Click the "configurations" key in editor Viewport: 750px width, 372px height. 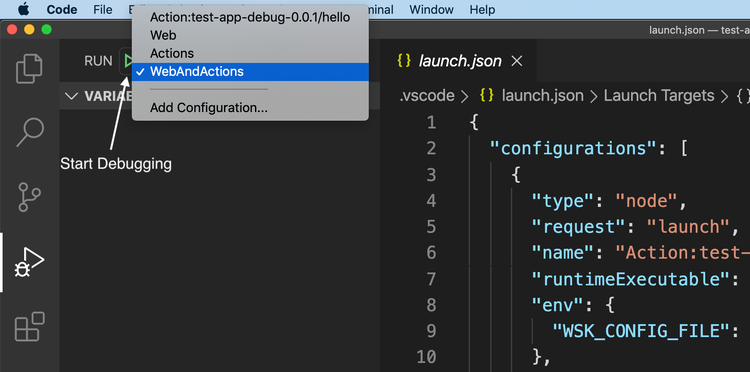point(574,149)
